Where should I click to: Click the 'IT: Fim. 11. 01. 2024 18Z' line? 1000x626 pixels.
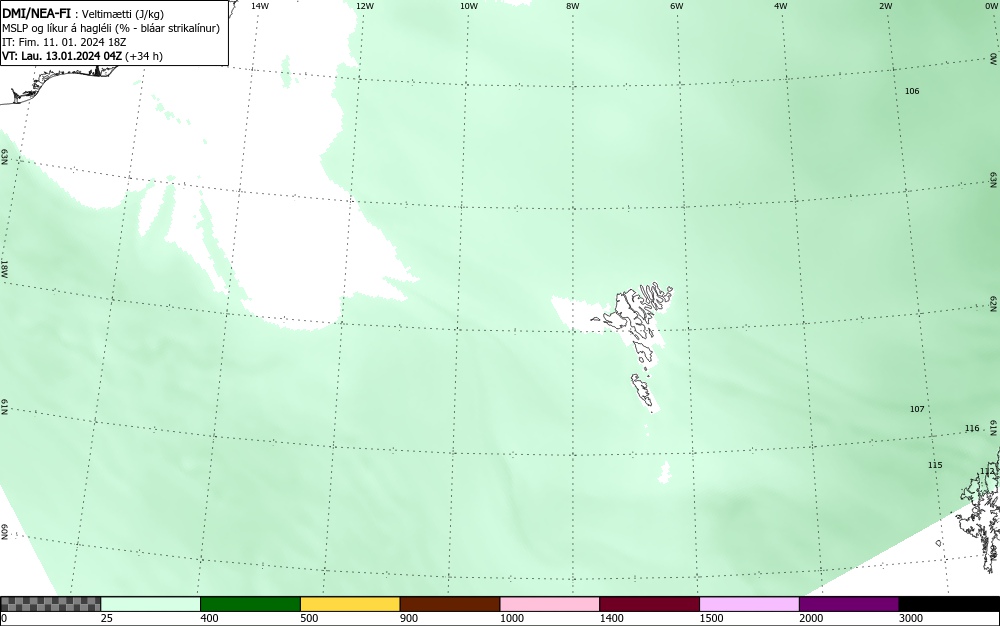pyautogui.click(x=64, y=42)
